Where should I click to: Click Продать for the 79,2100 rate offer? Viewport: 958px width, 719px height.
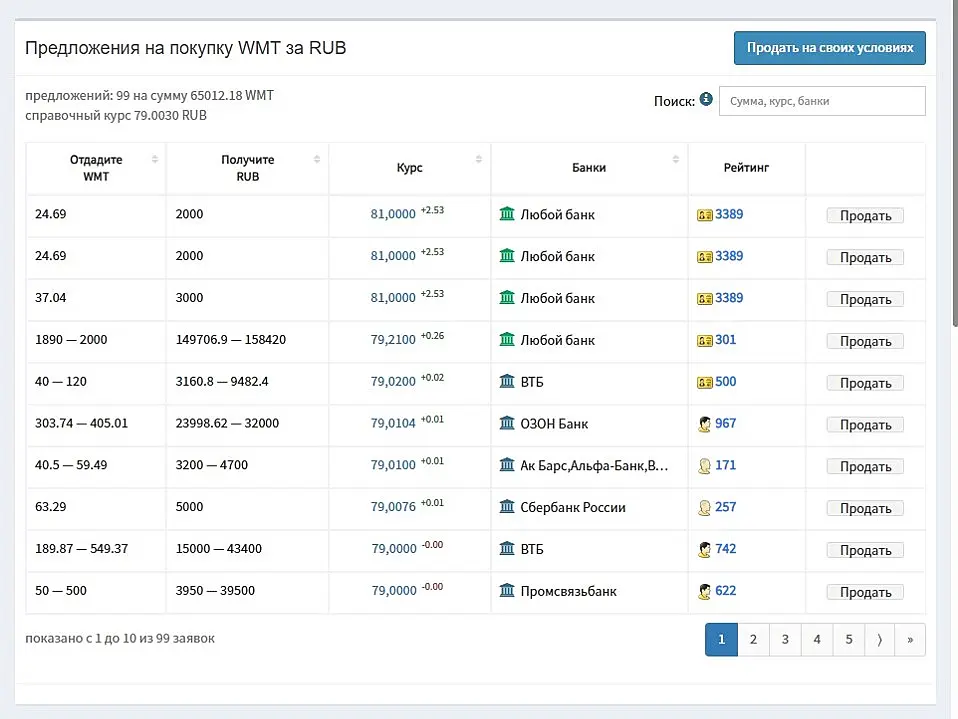(865, 341)
